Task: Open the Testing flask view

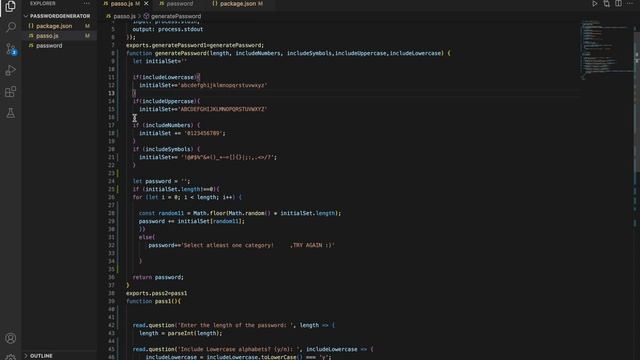Action: (x=11, y=113)
